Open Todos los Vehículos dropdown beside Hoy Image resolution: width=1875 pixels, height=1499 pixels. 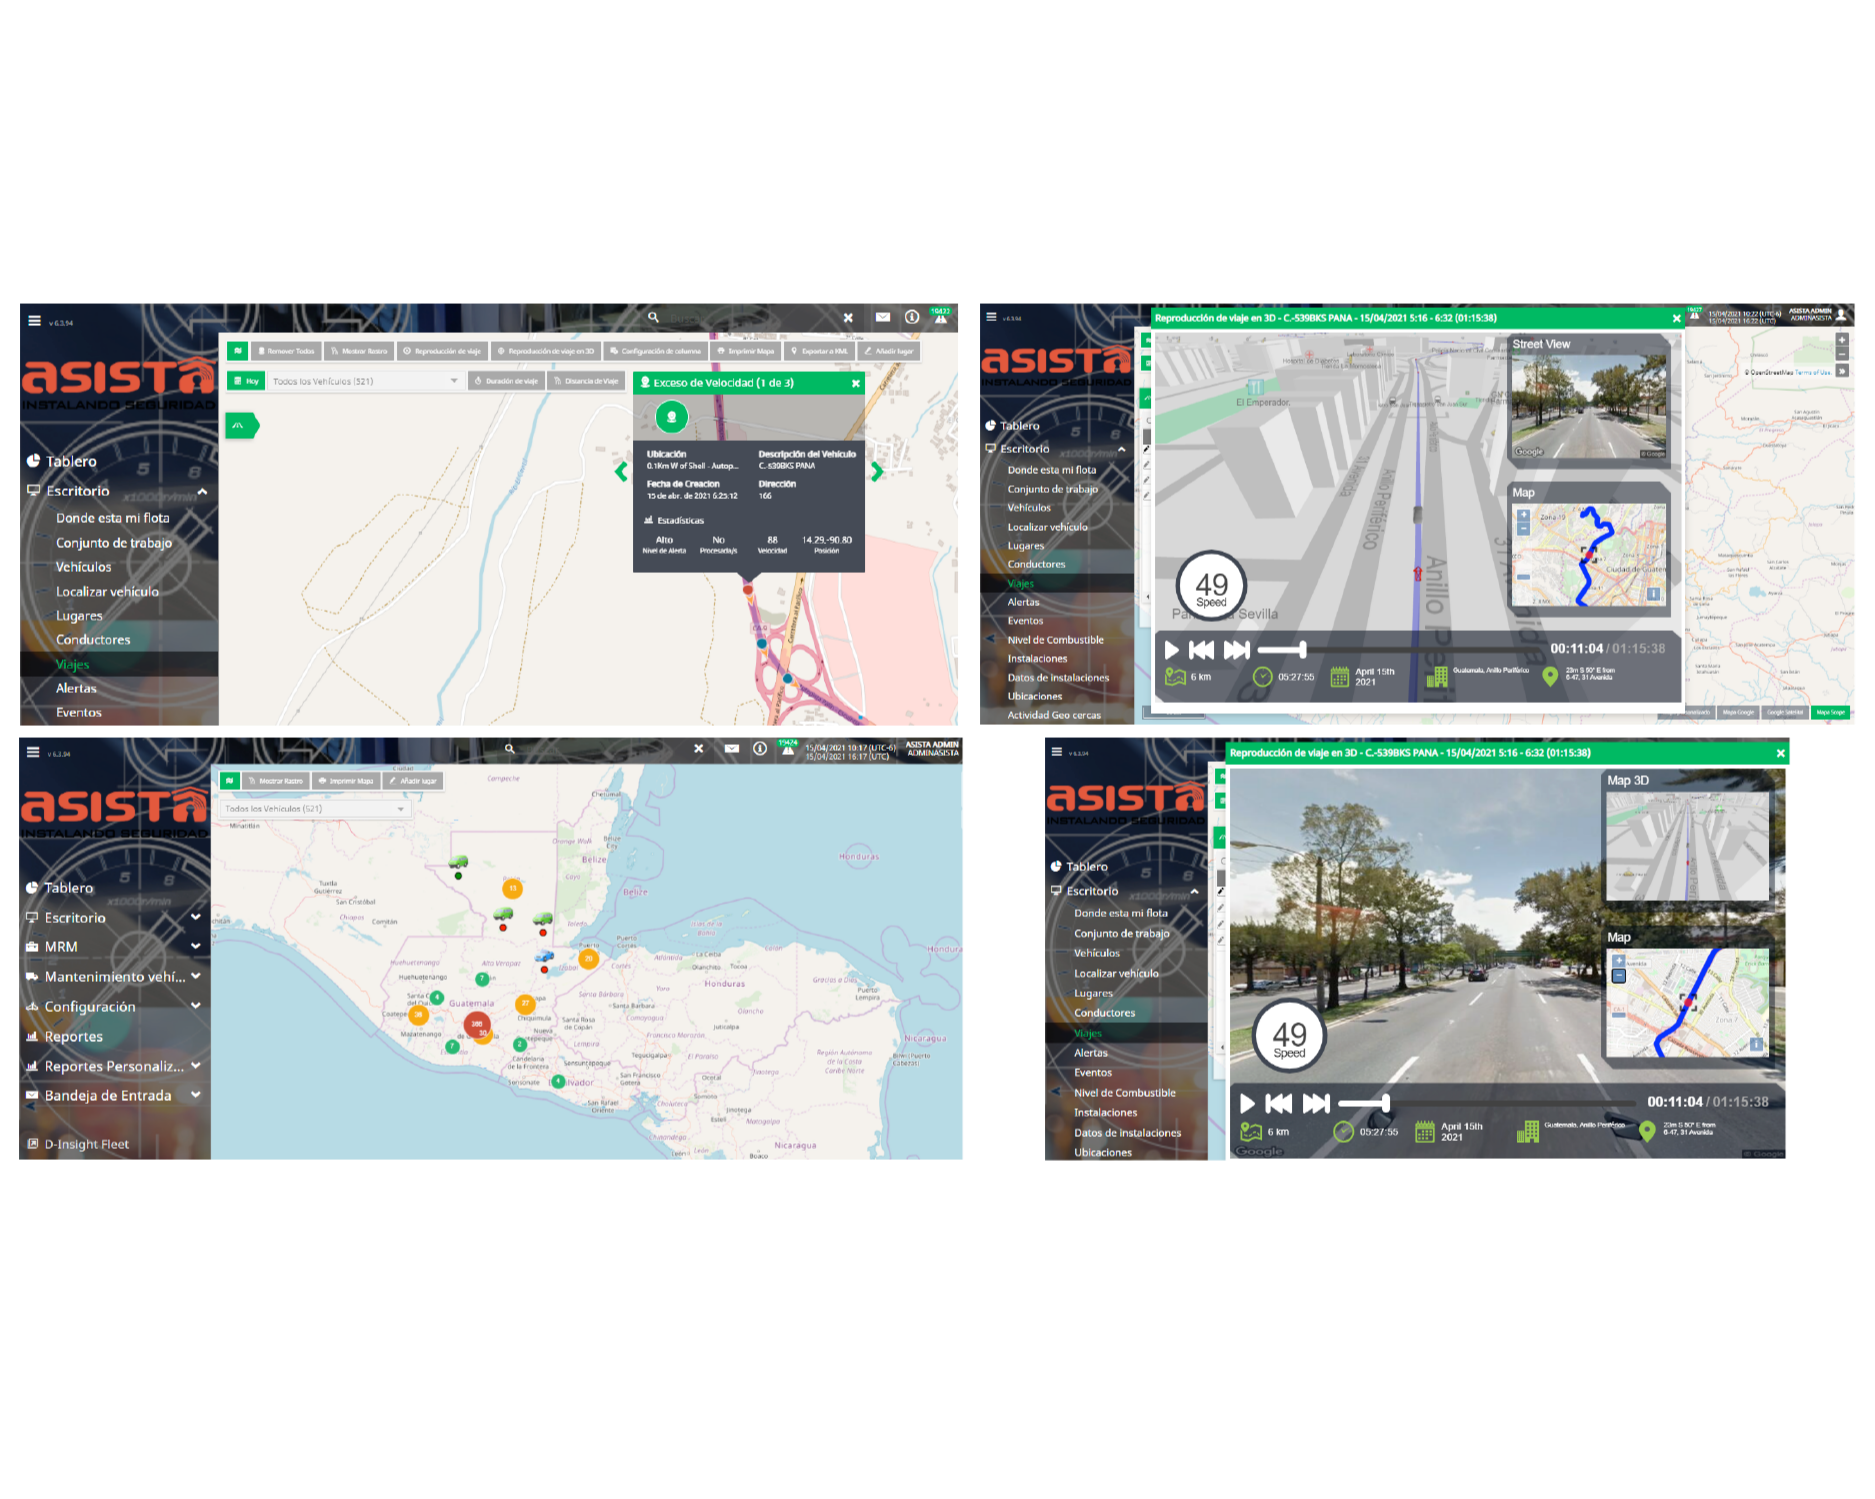tap(365, 381)
